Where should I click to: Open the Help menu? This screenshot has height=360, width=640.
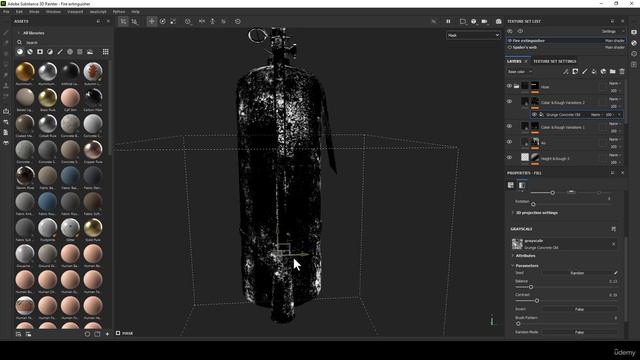click(x=136, y=12)
